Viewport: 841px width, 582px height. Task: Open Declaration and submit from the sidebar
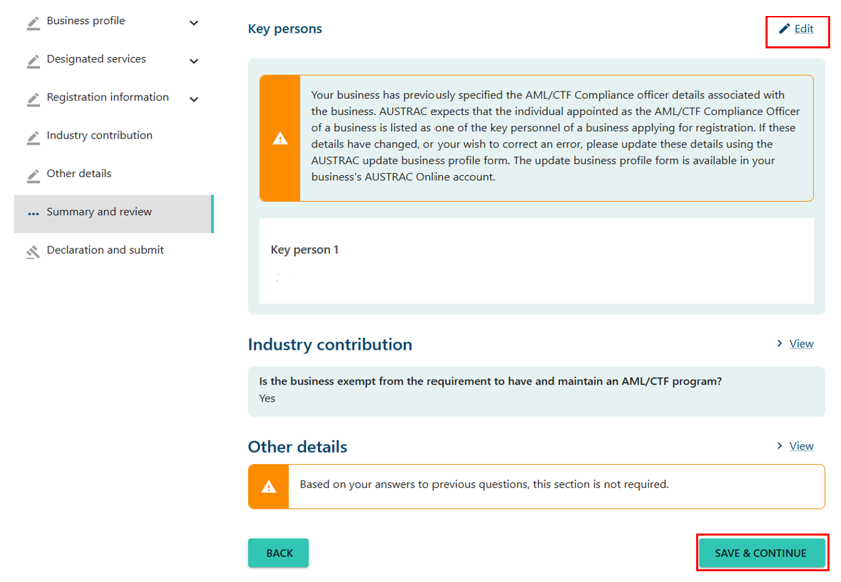coord(107,250)
